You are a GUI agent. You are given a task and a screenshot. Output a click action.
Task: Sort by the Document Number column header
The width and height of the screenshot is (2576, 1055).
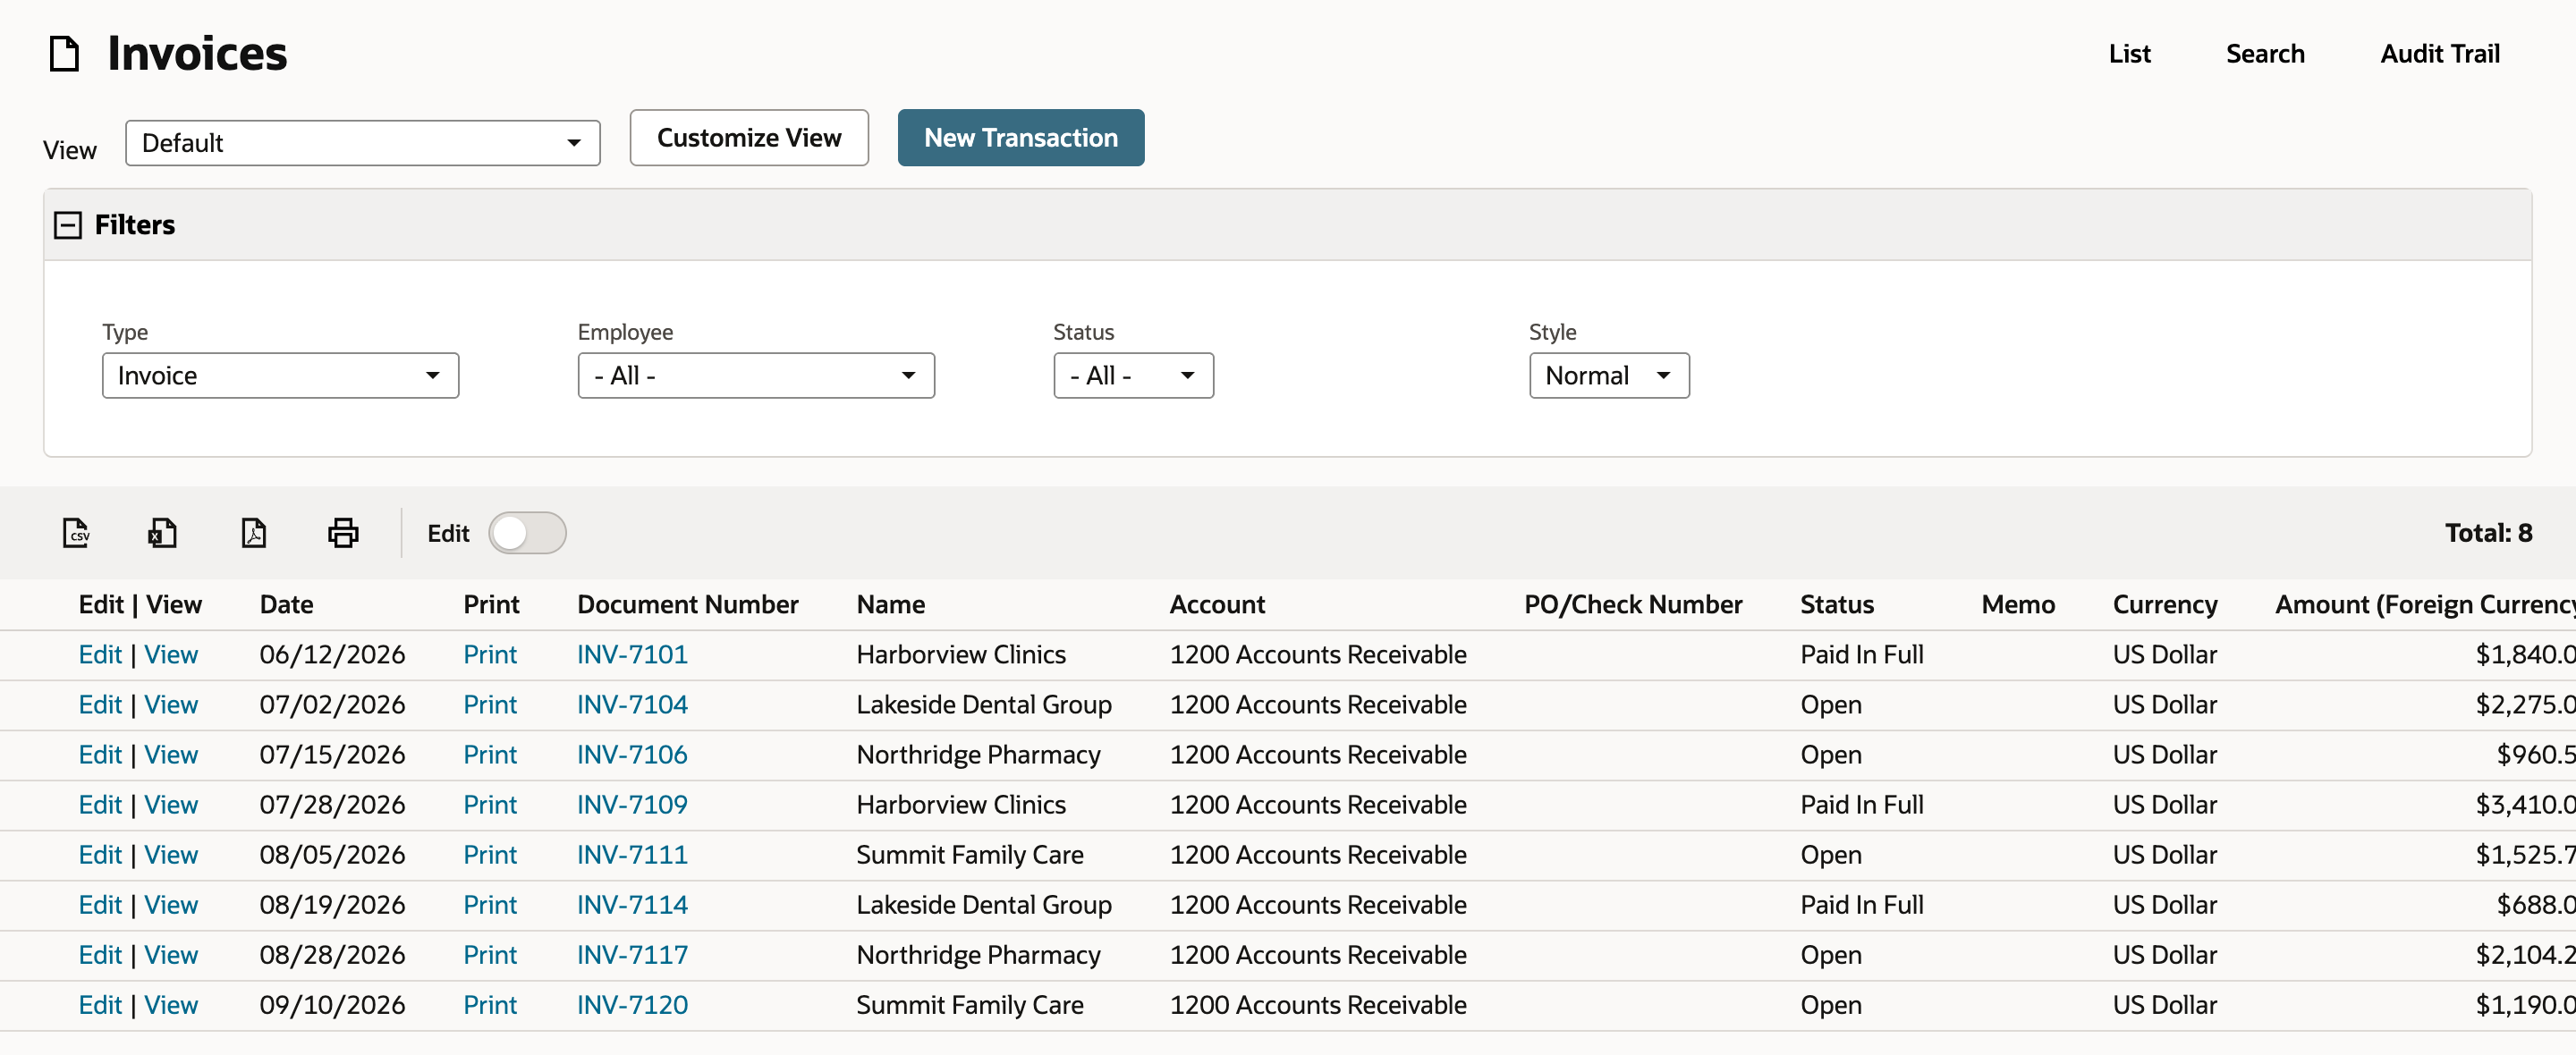pos(688,605)
